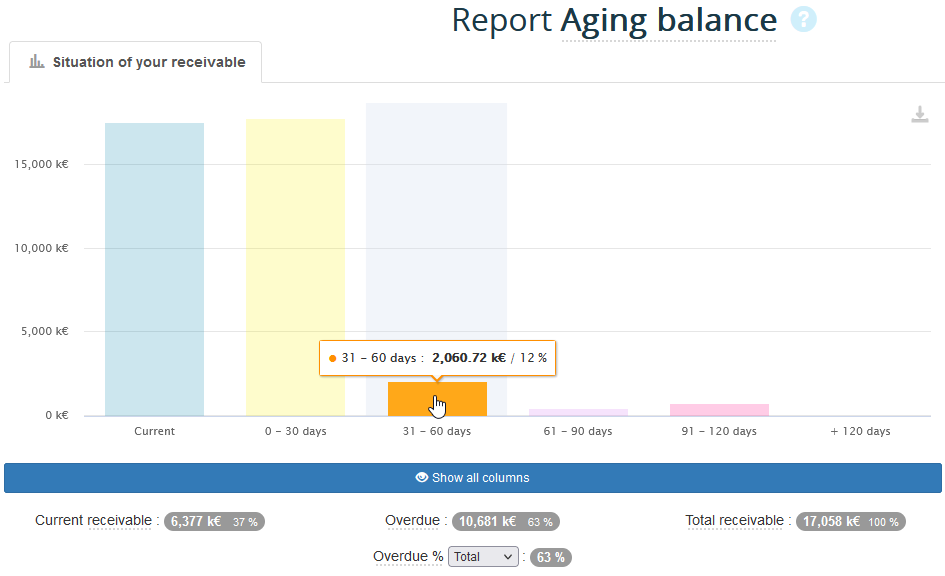Click the Total receivable link
This screenshot has width=945, height=576.
point(734,520)
